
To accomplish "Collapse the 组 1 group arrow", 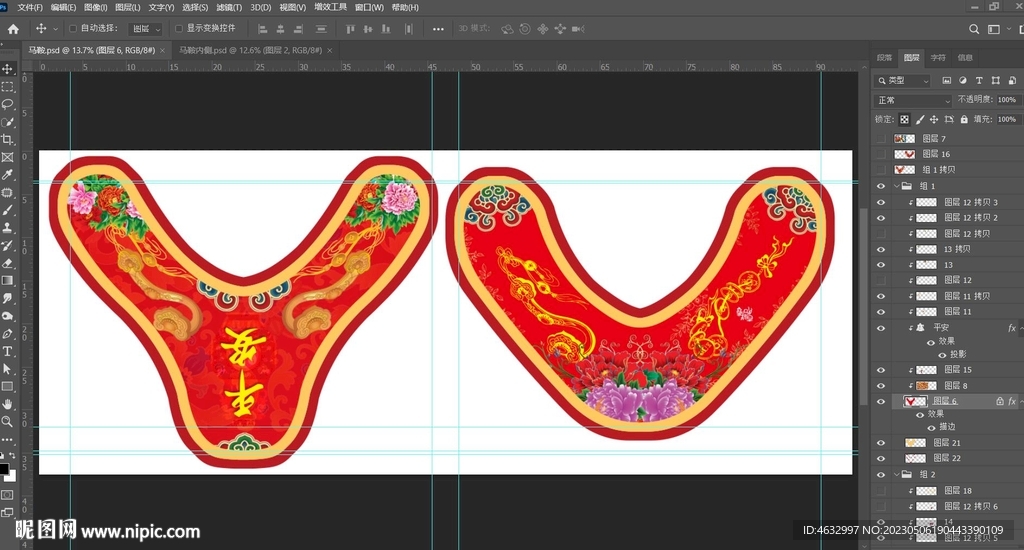I will pos(897,186).
